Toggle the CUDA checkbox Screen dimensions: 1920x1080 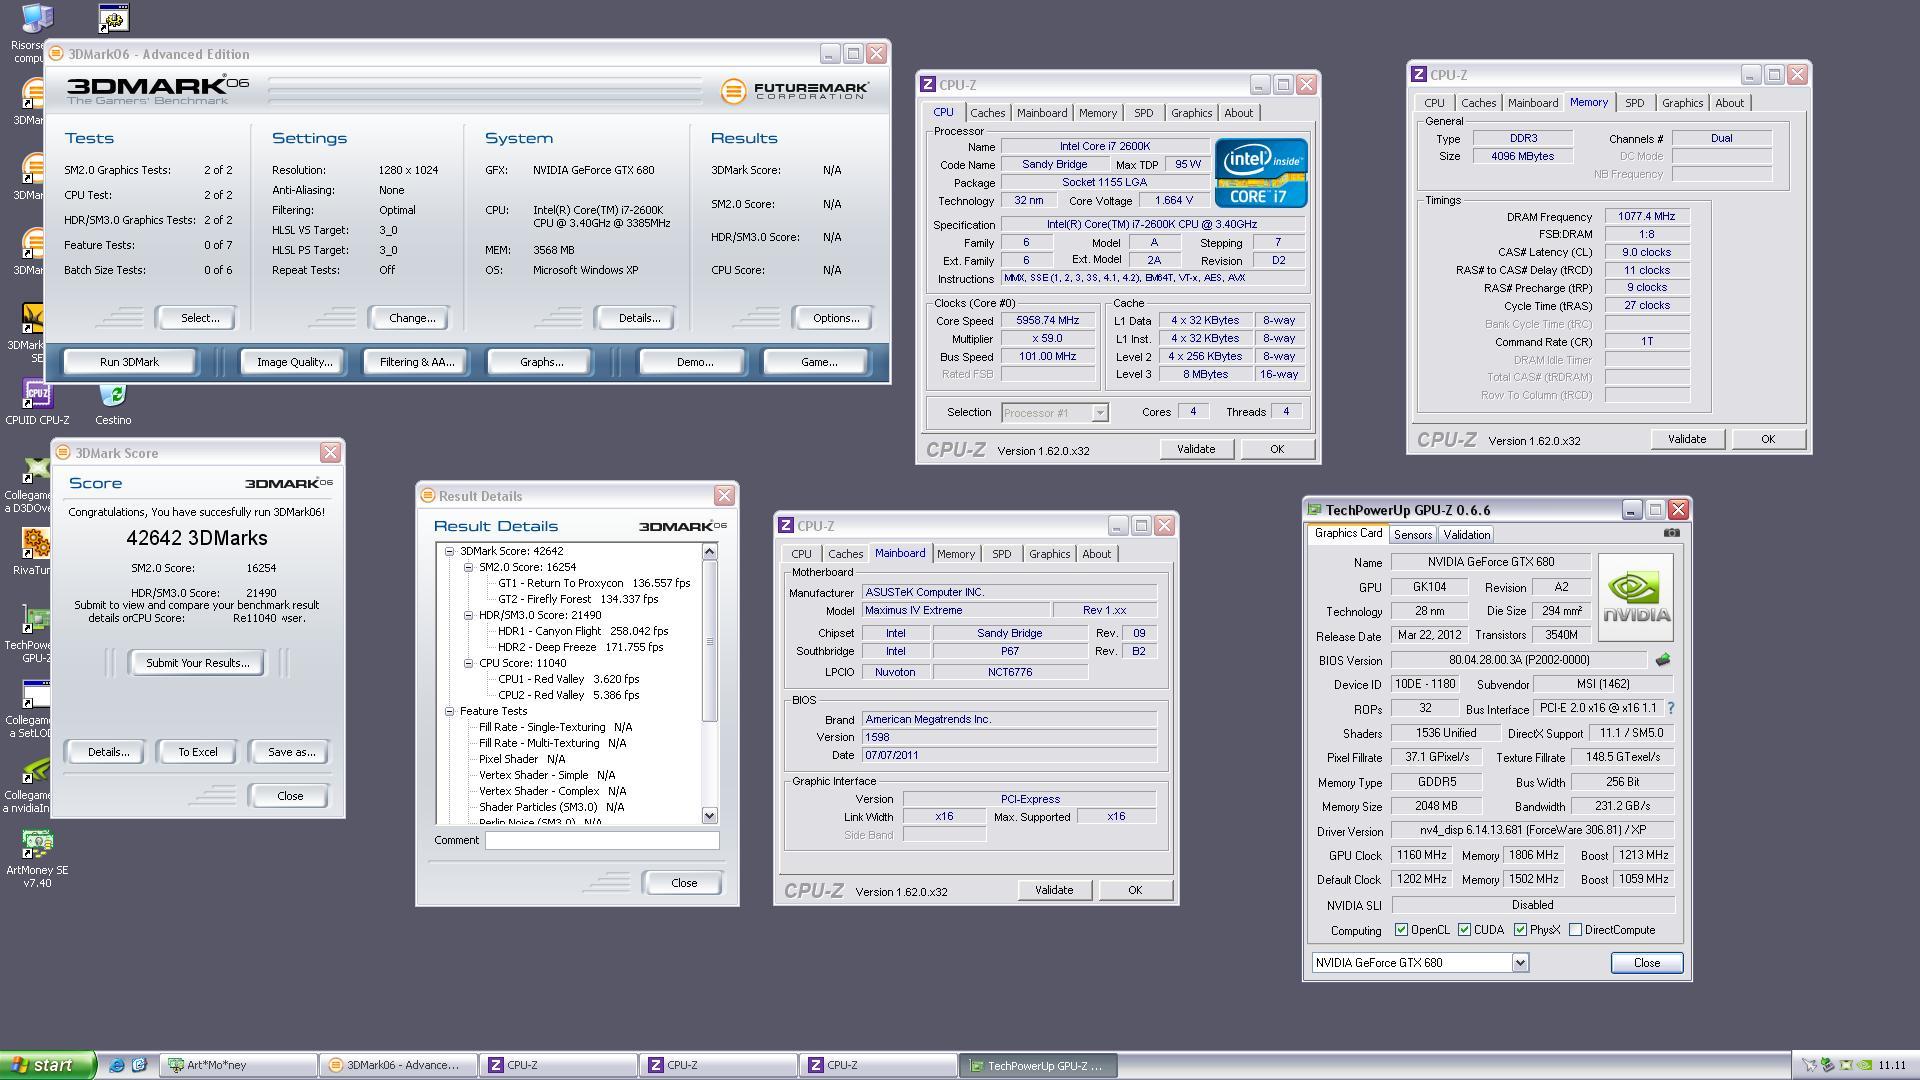(x=1465, y=930)
